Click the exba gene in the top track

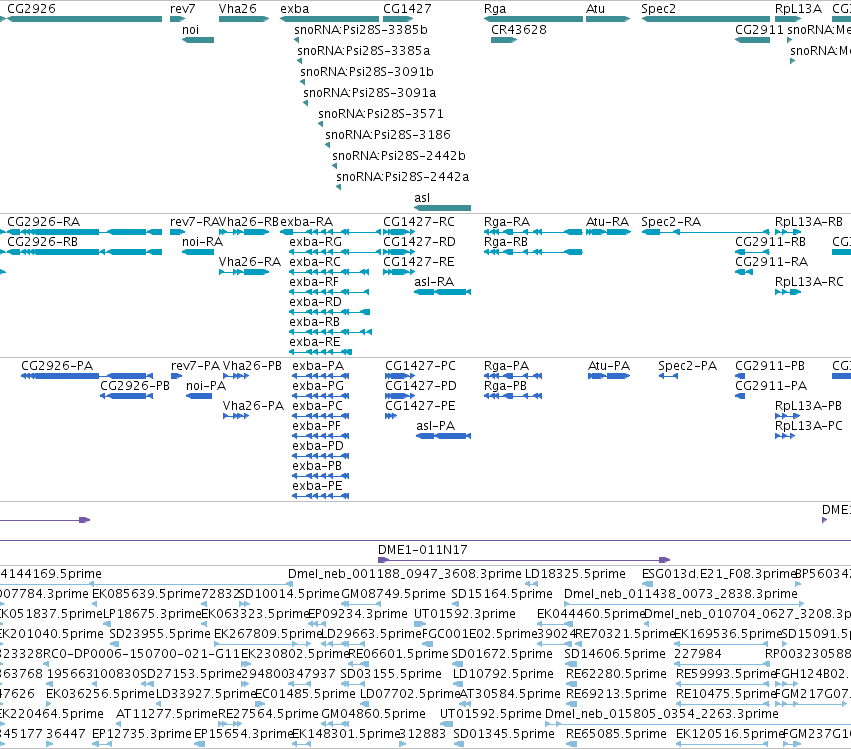point(329,19)
